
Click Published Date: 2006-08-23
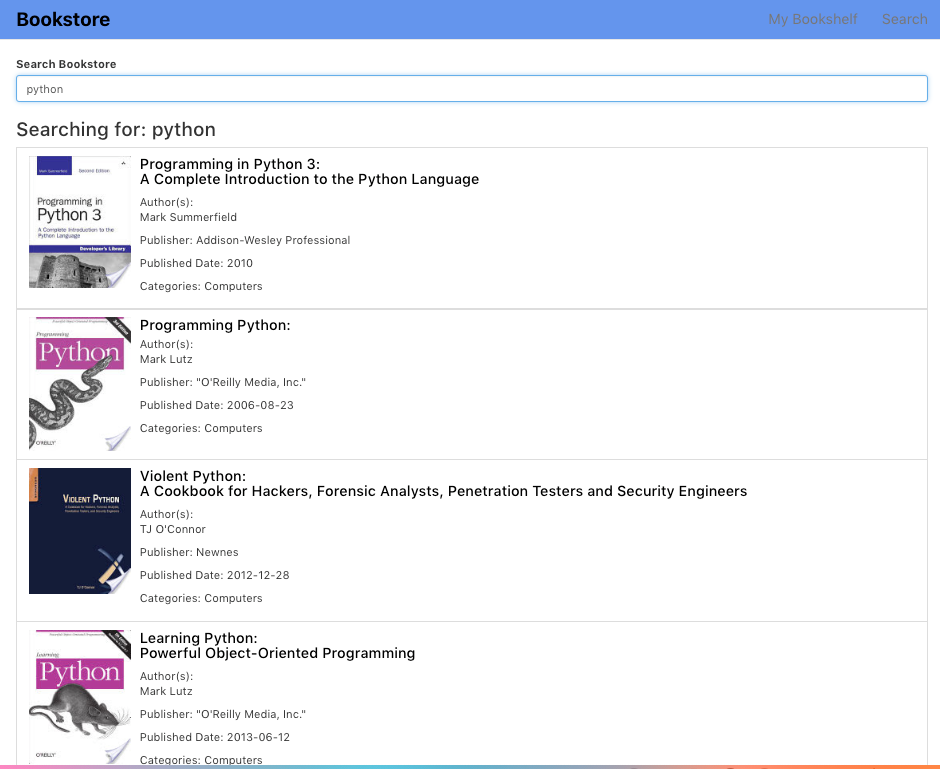click(x=216, y=405)
